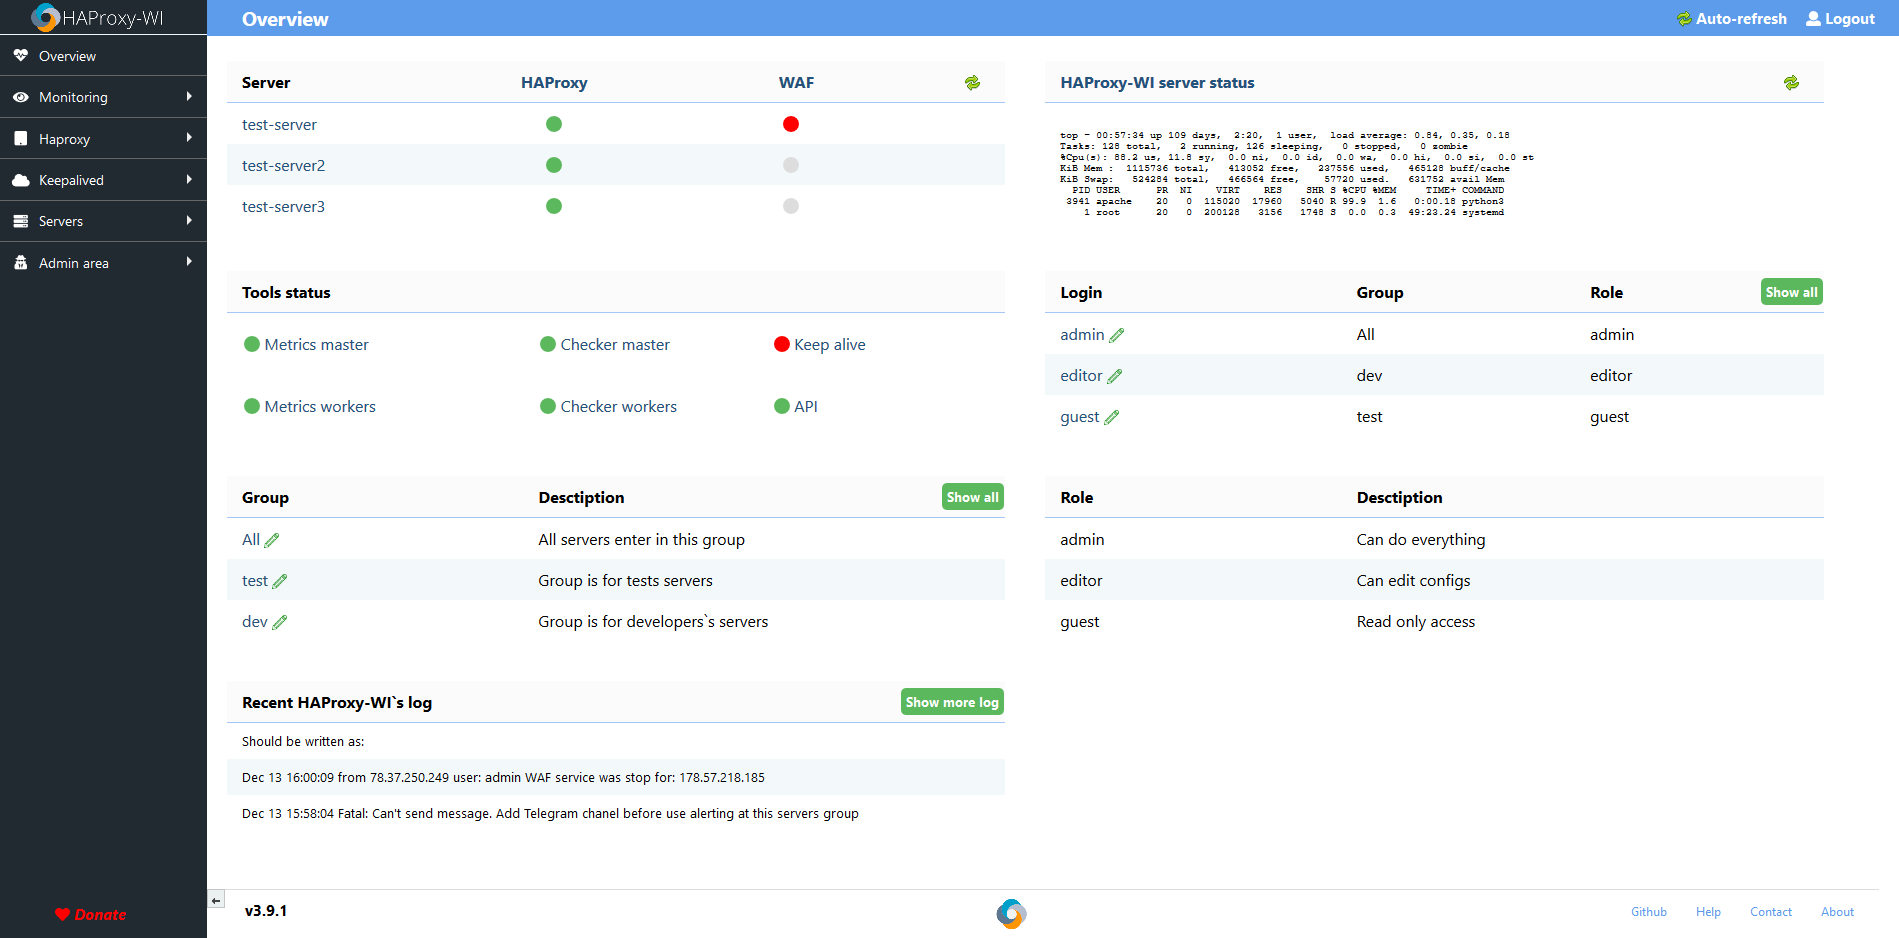This screenshot has width=1899, height=938.
Task: Edit the admin user with pencil icon
Action: pos(1117,335)
